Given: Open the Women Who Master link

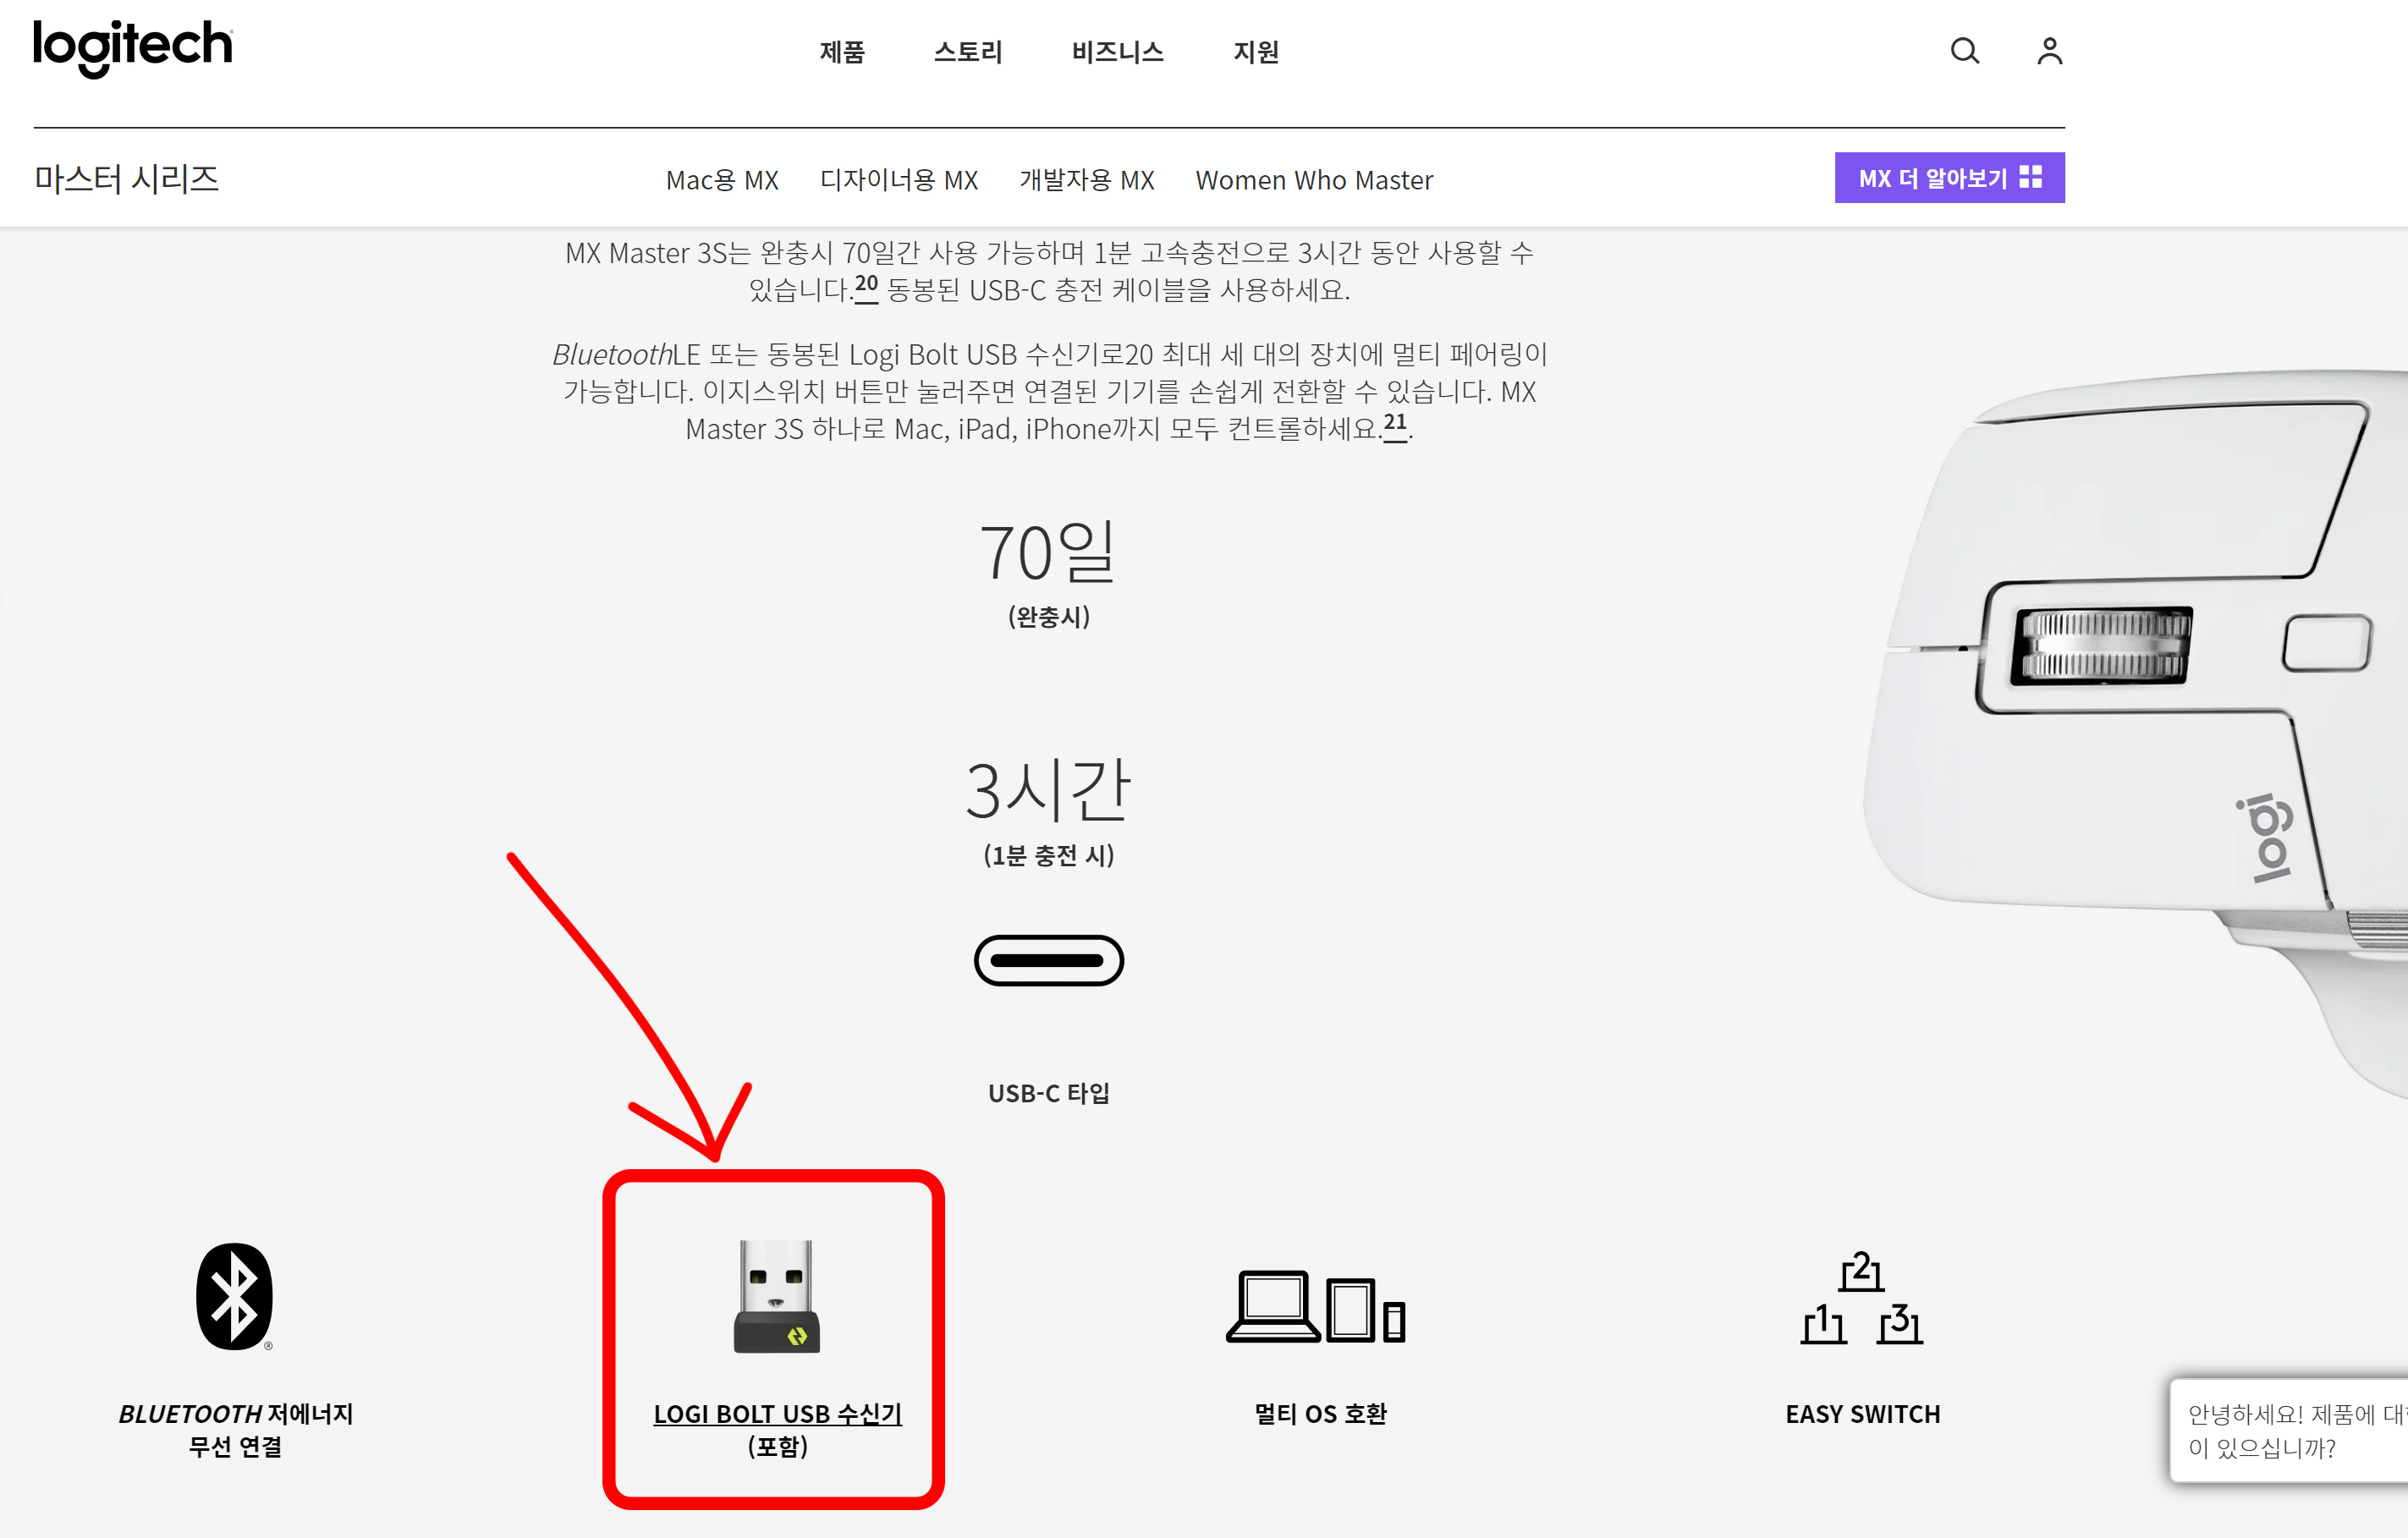Looking at the screenshot, I should 1313,180.
